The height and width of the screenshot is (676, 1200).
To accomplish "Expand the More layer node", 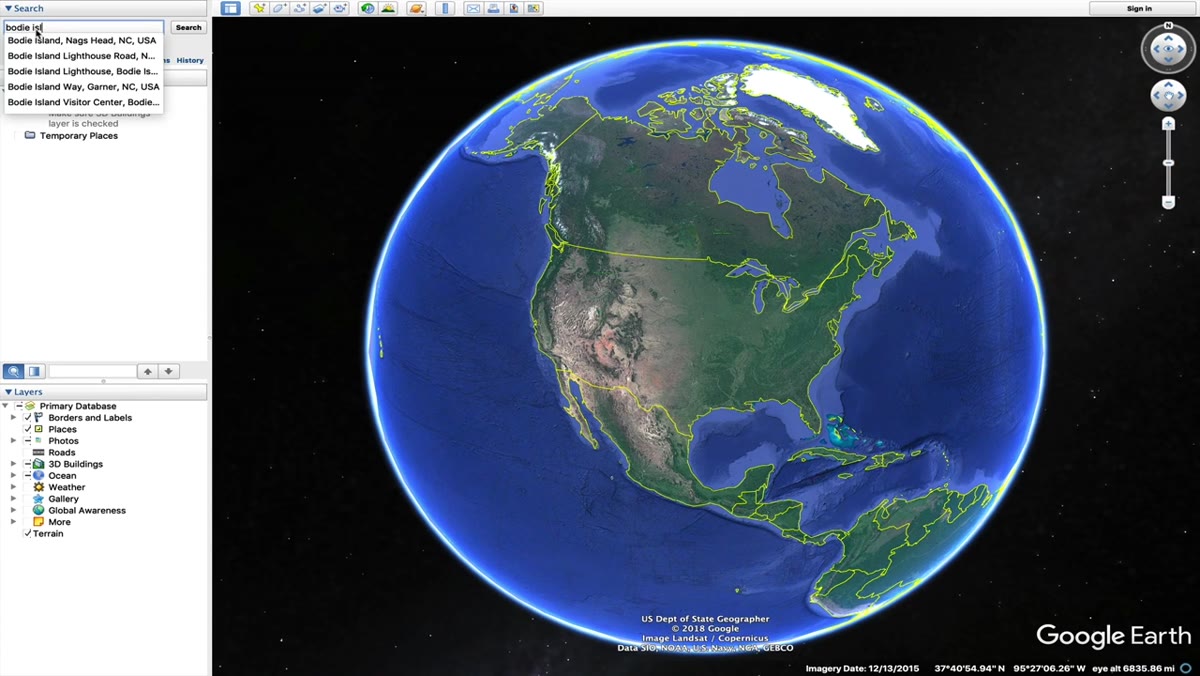I will [14, 522].
